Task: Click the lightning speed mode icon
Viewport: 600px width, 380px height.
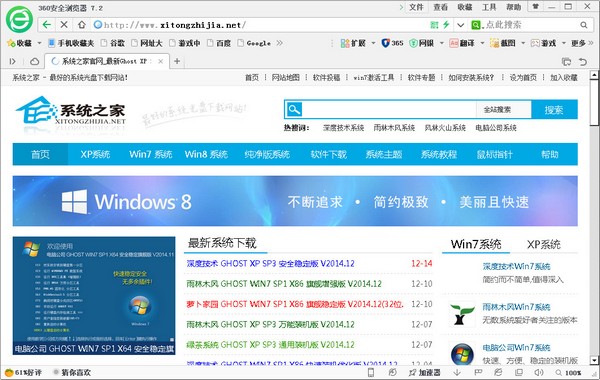Action: tap(446, 25)
